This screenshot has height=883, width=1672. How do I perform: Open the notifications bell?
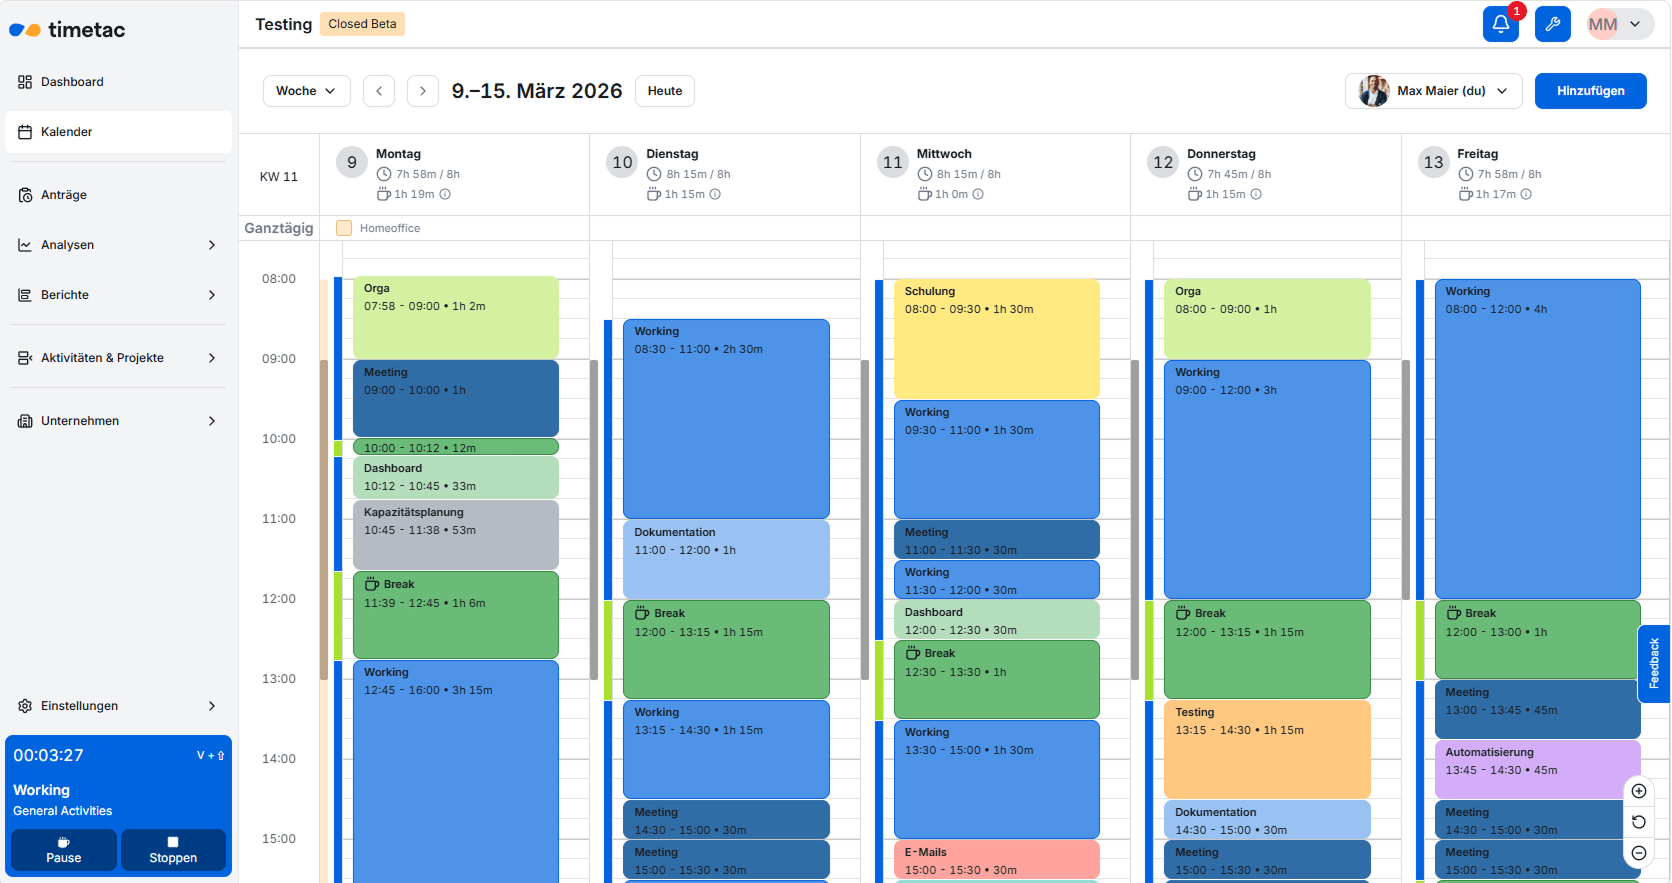[x=1500, y=24]
